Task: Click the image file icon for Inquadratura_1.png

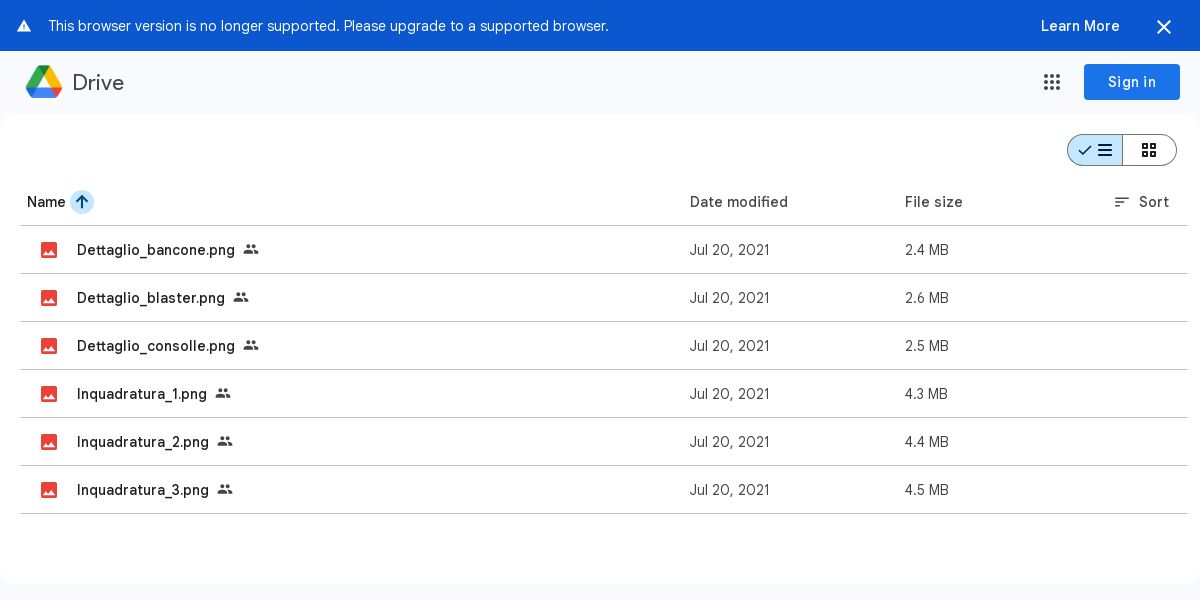Action: (x=49, y=394)
